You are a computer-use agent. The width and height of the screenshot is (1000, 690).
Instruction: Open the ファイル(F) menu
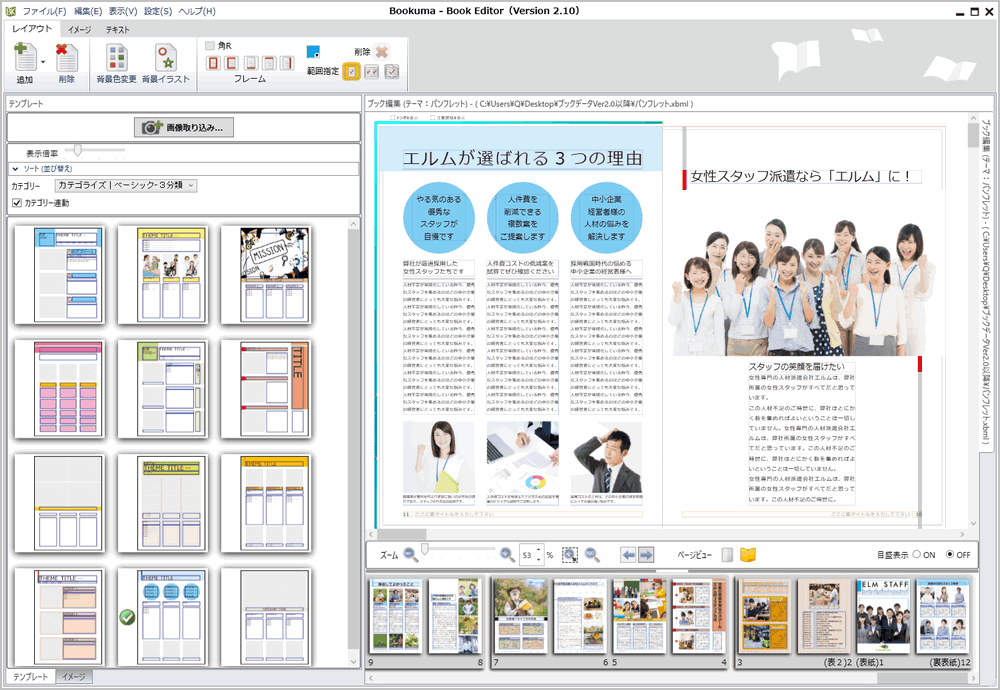(x=44, y=11)
